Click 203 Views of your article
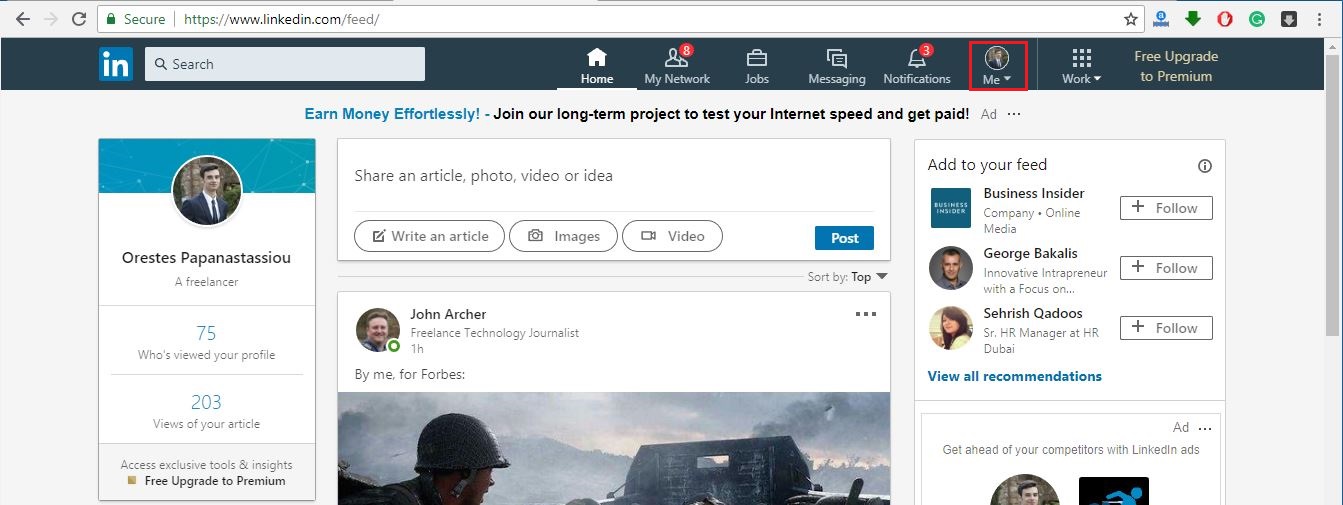The height and width of the screenshot is (505, 1343). pyautogui.click(x=207, y=411)
